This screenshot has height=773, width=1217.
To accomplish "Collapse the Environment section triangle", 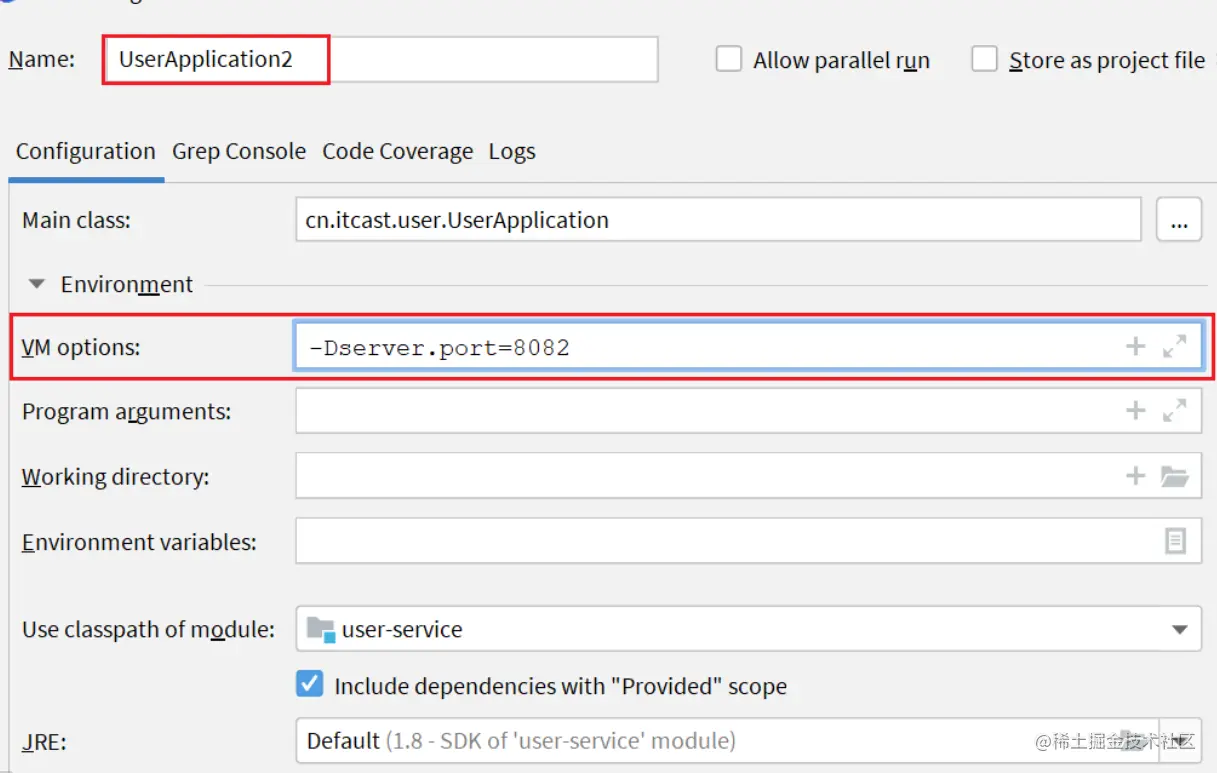I will tap(37, 285).
